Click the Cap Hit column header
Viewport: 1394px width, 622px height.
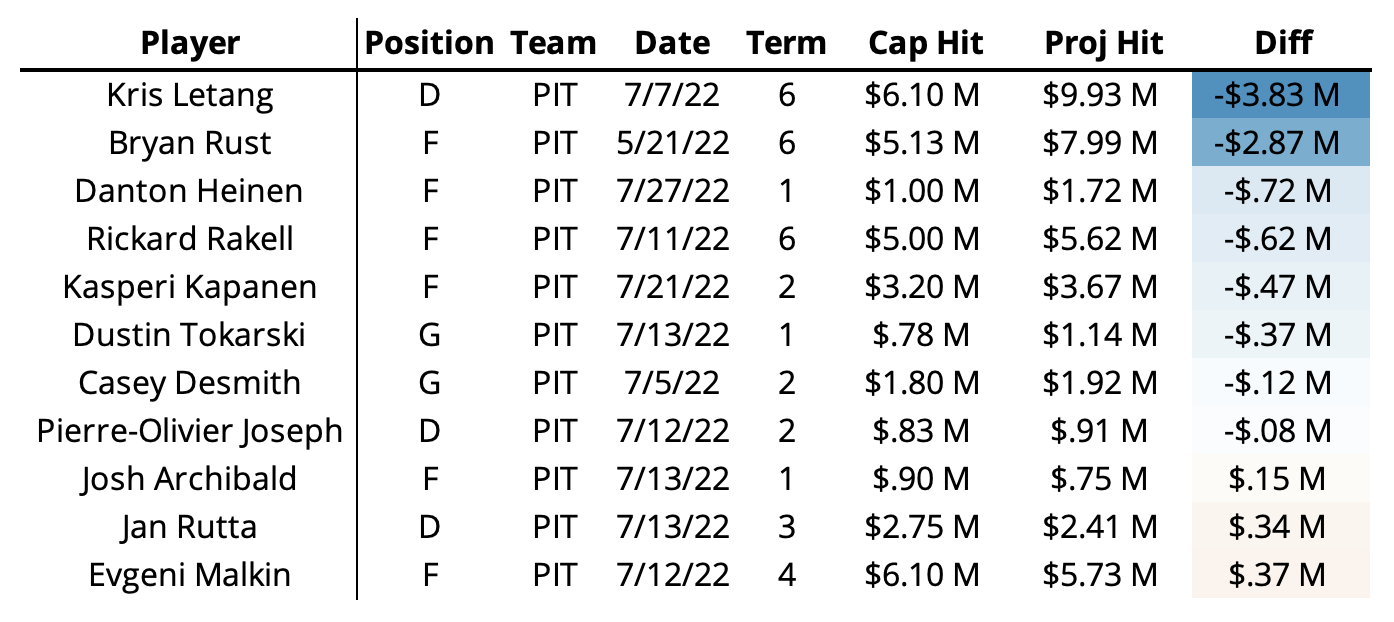click(x=926, y=43)
